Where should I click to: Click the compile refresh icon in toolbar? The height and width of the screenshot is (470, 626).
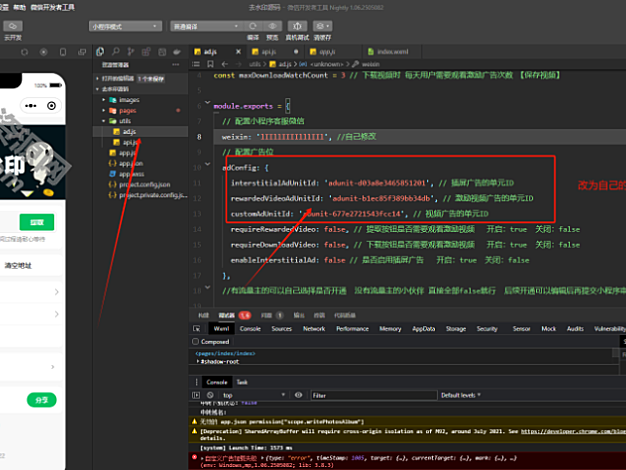pyautogui.click(x=253, y=25)
